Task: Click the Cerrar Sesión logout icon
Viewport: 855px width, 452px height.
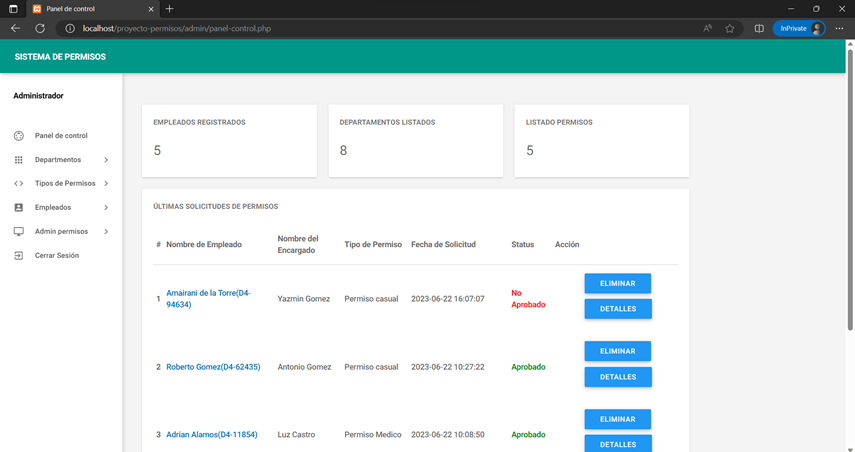Action: pyautogui.click(x=18, y=256)
